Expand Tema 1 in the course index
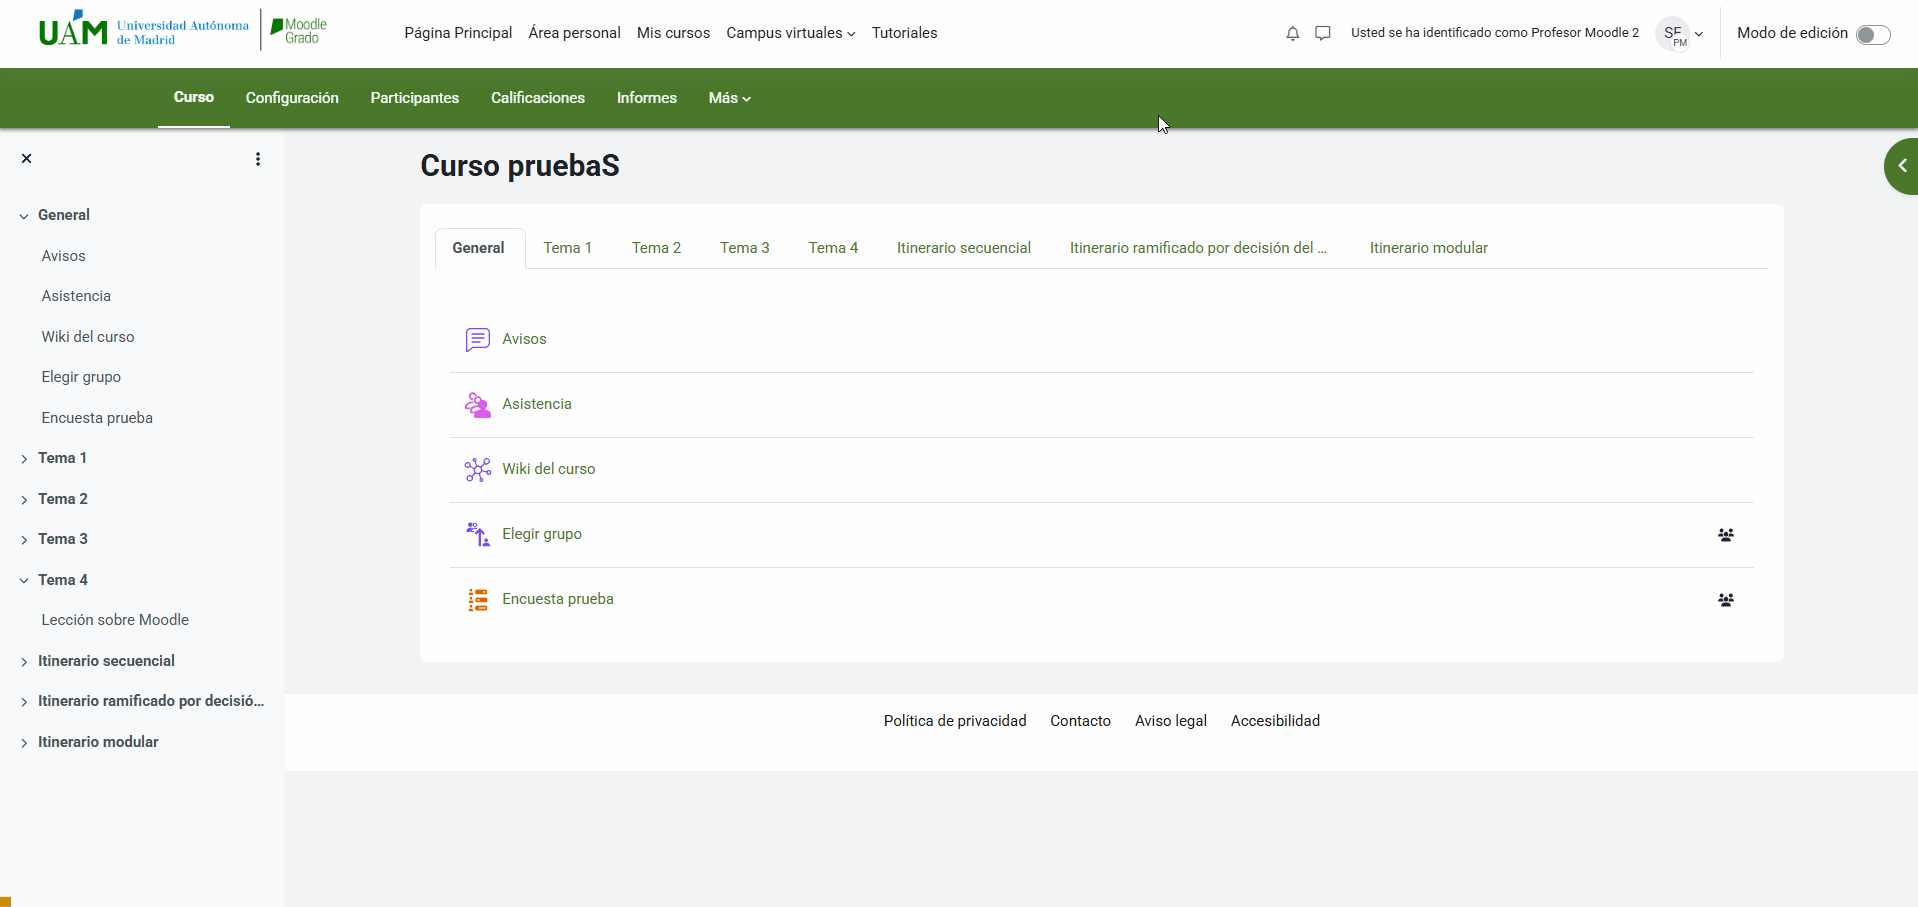This screenshot has height=907, width=1918. tap(24, 458)
